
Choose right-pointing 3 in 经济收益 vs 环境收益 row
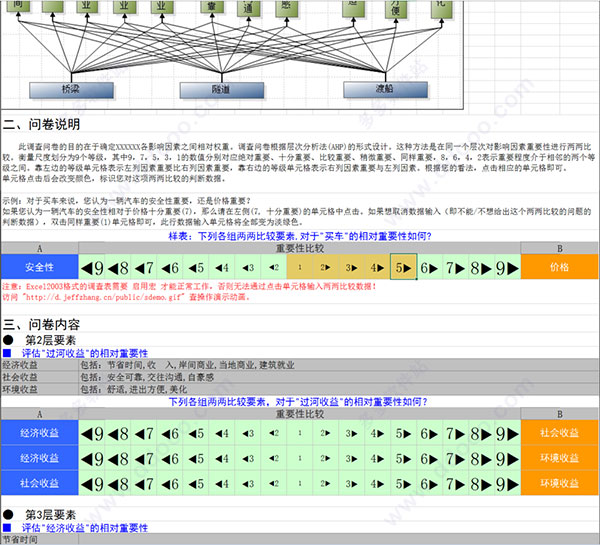coord(352,459)
